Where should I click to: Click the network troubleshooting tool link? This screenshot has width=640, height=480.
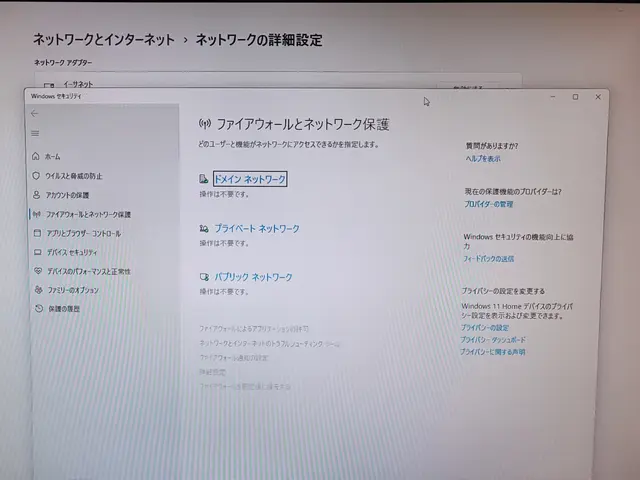coord(269,344)
